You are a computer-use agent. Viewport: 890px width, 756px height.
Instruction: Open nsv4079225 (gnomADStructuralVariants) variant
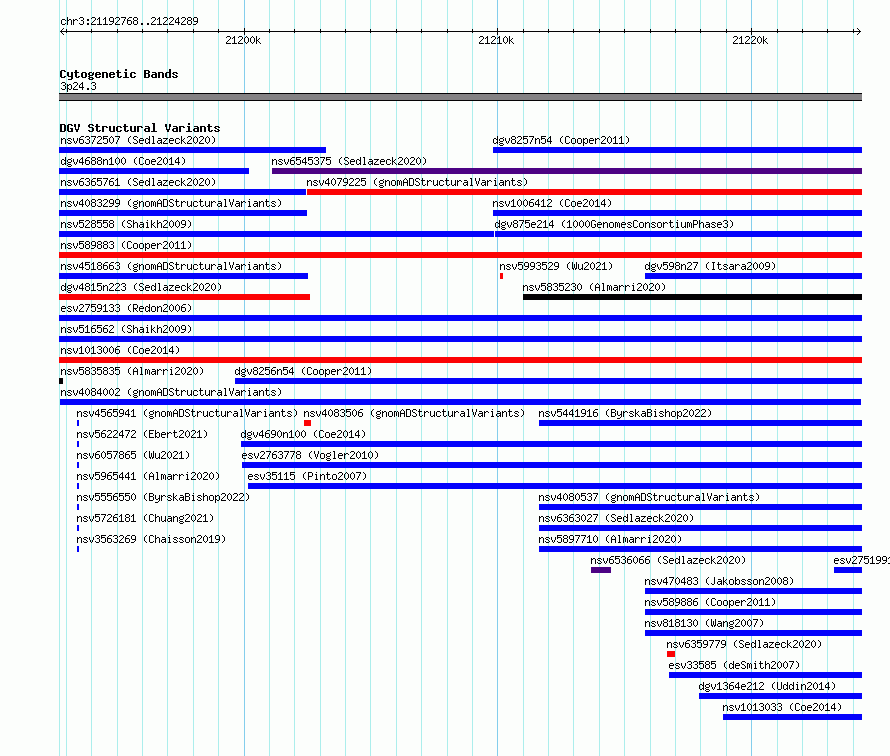click(x=584, y=192)
